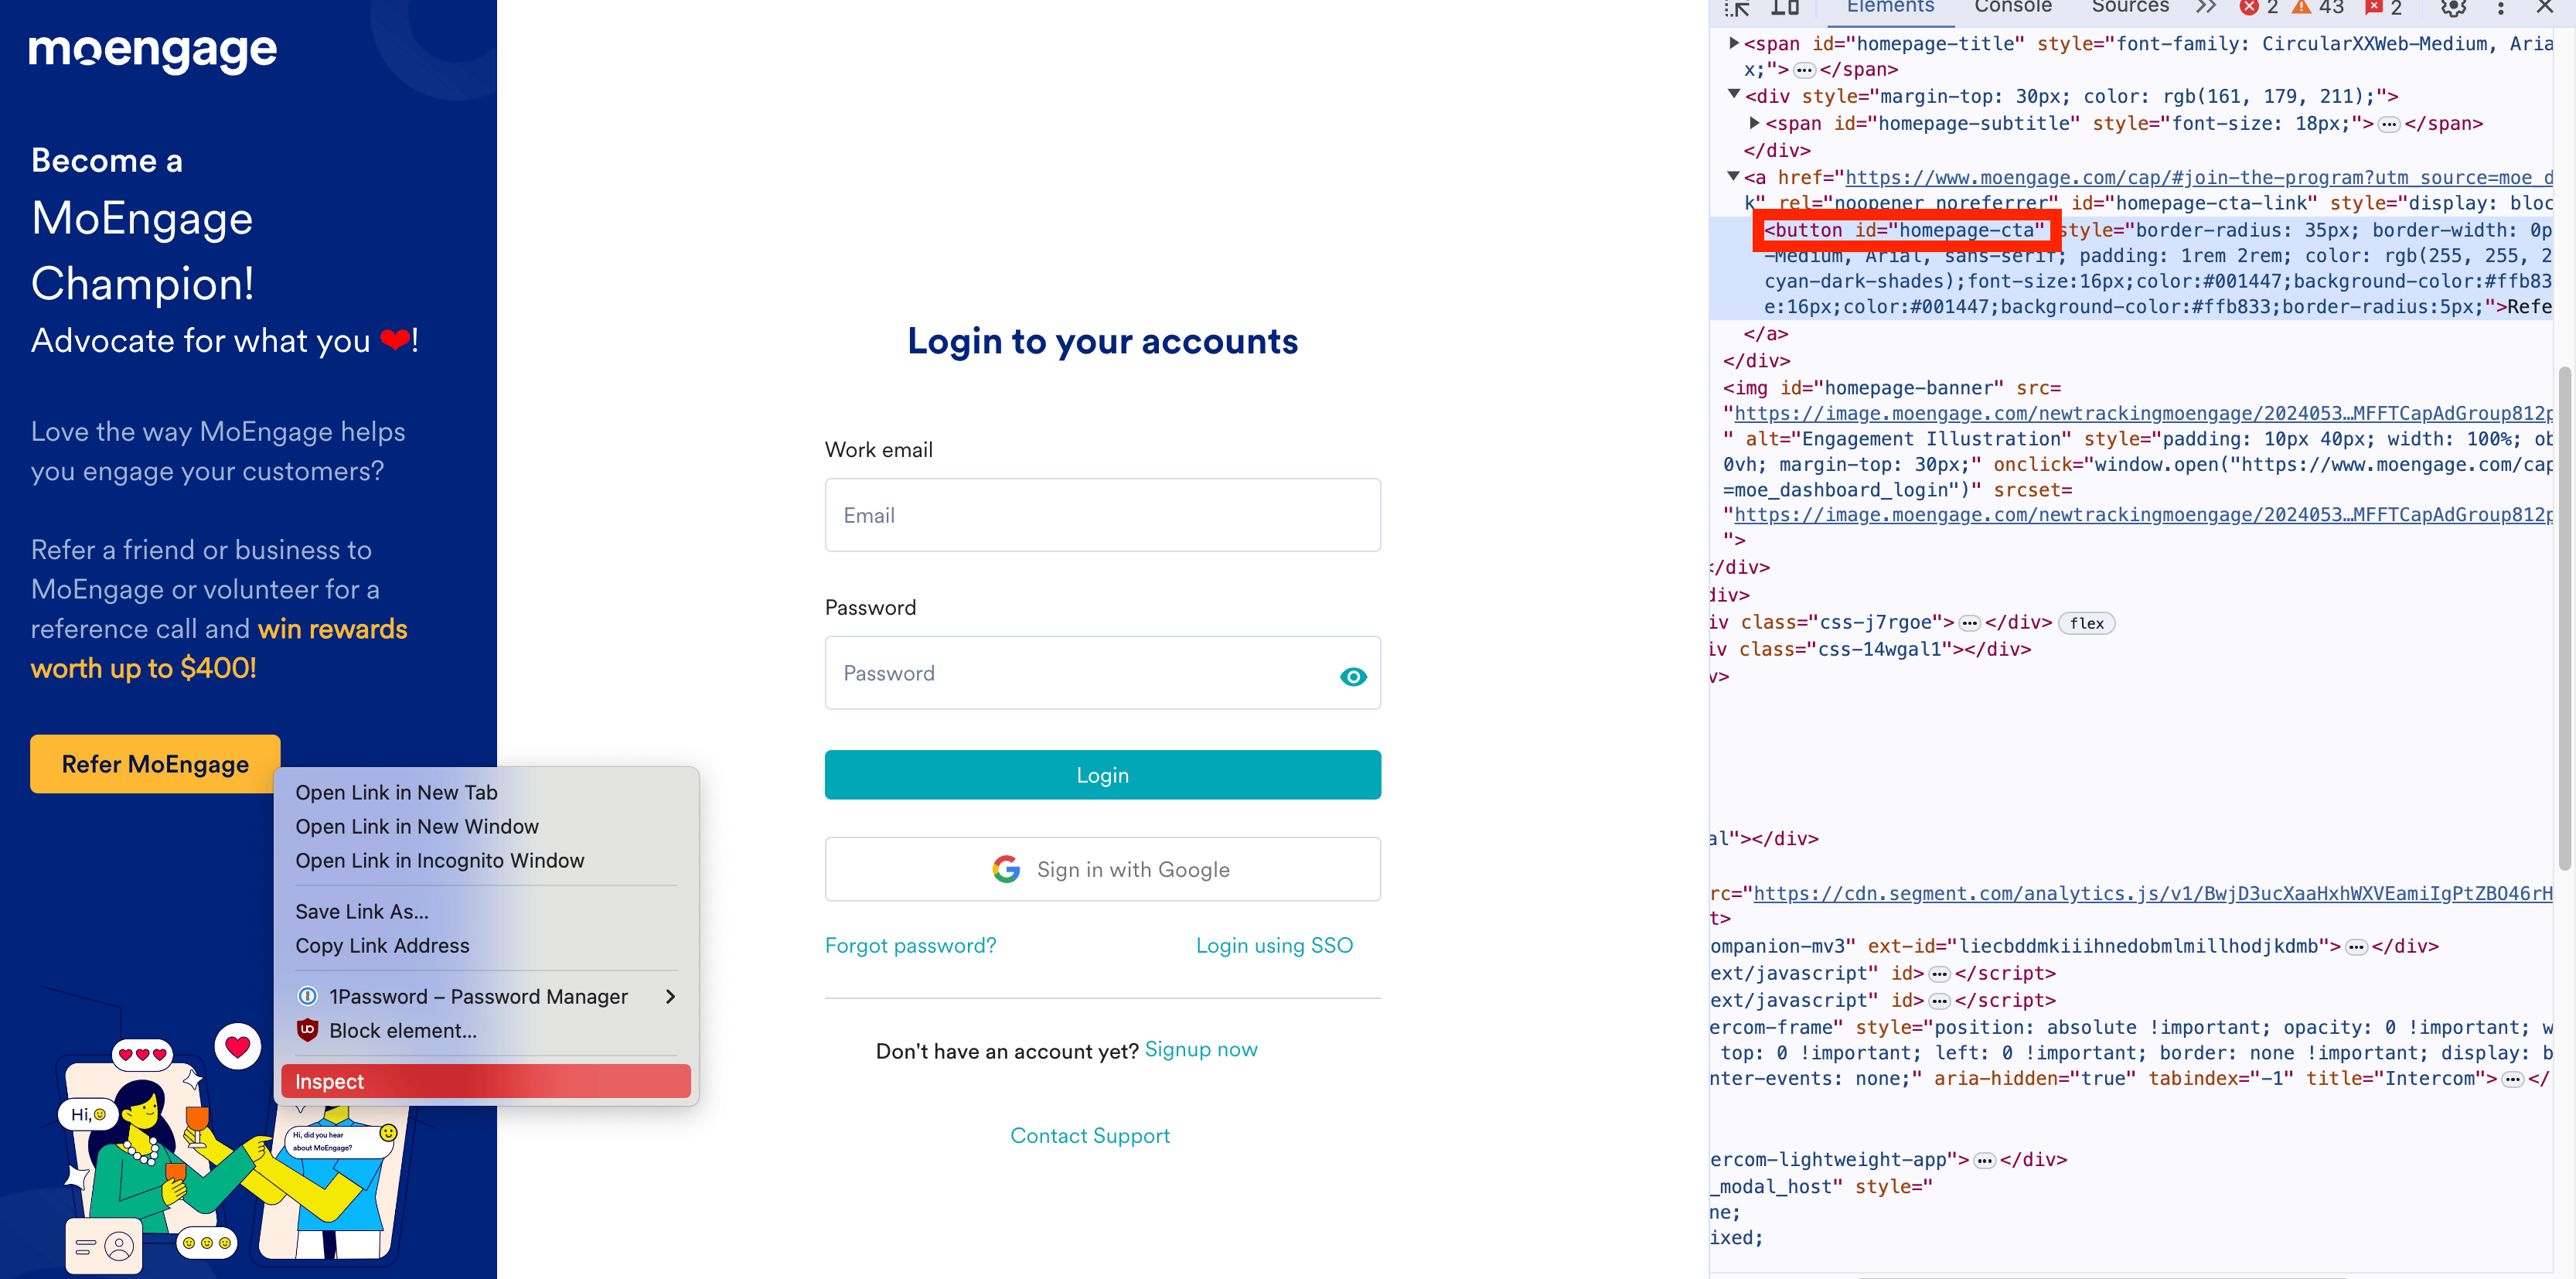Screen dimensions: 2576x1279
Task: Open 1Password – Password Manager entry
Action: tap(486, 996)
